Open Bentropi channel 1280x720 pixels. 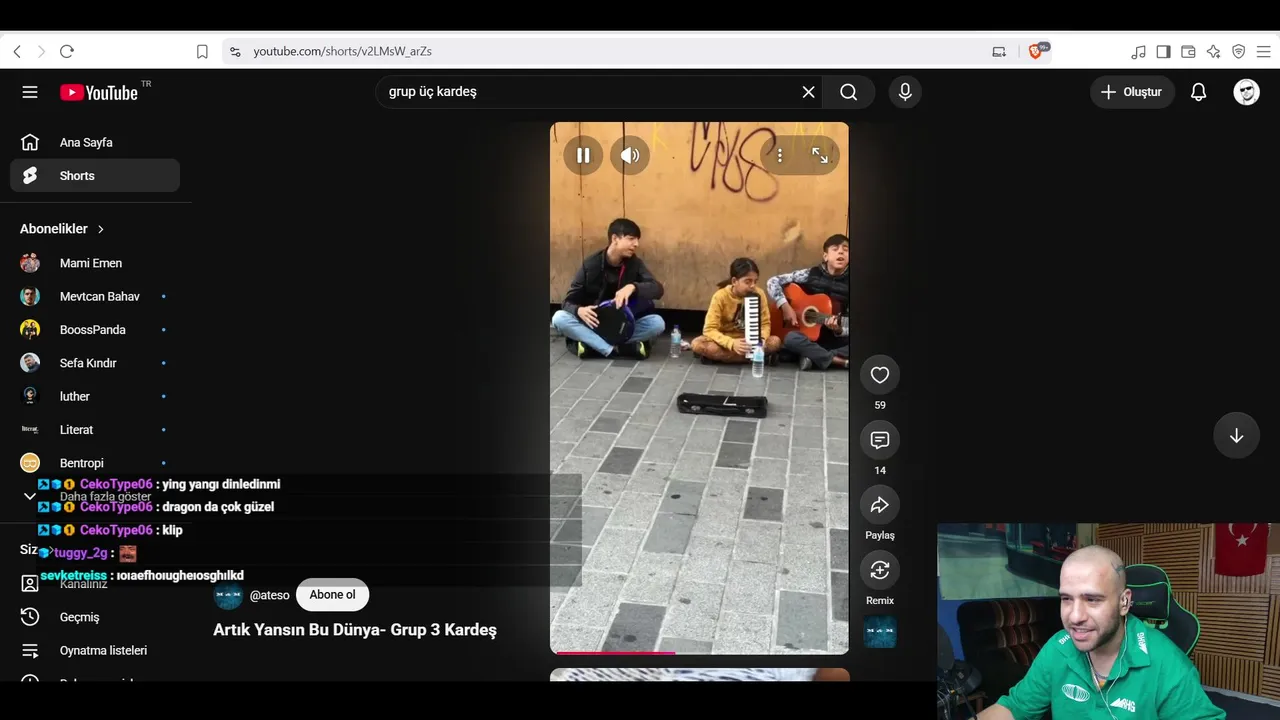(95, 463)
